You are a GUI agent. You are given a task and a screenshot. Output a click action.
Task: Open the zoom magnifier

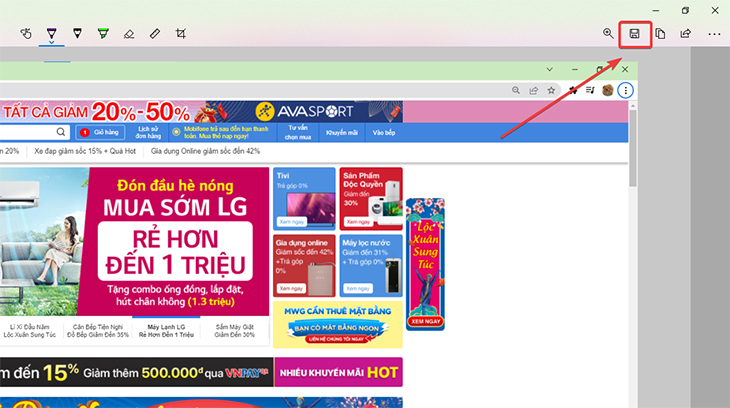point(608,34)
